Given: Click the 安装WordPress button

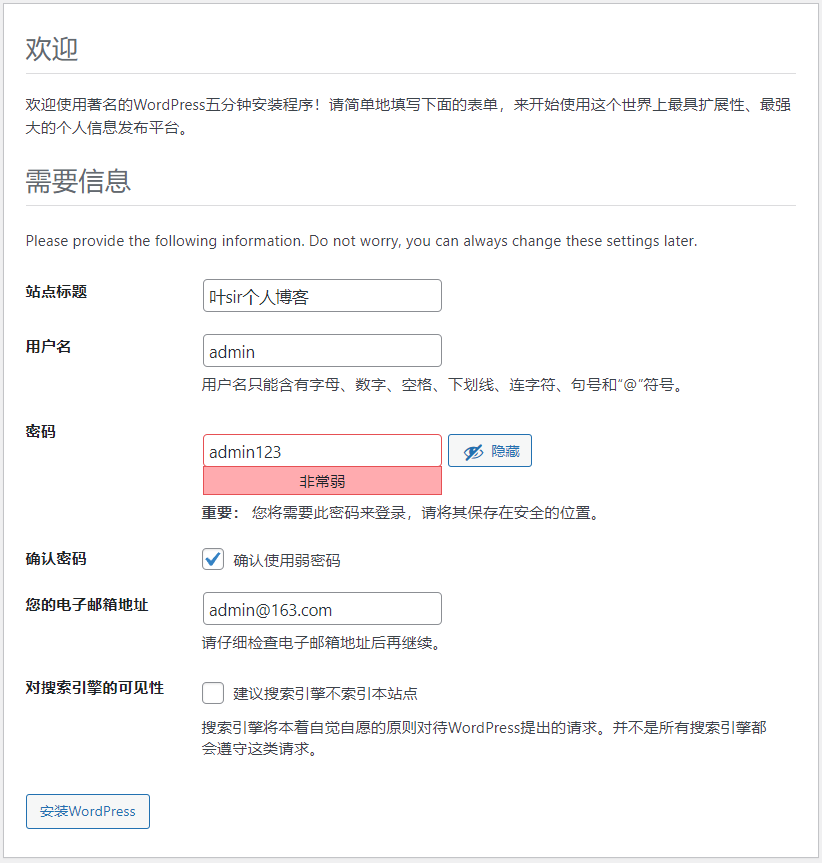Looking at the screenshot, I should coord(88,811).
